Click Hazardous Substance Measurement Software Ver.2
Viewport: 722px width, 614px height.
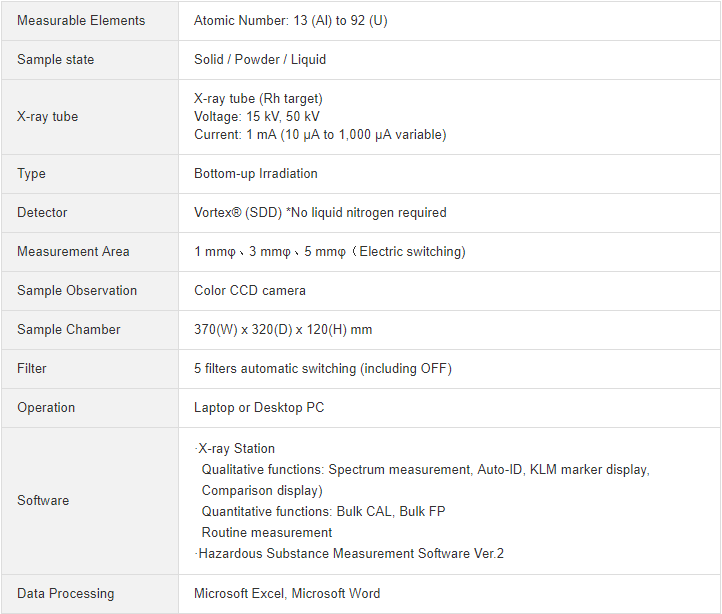tap(350, 553)
